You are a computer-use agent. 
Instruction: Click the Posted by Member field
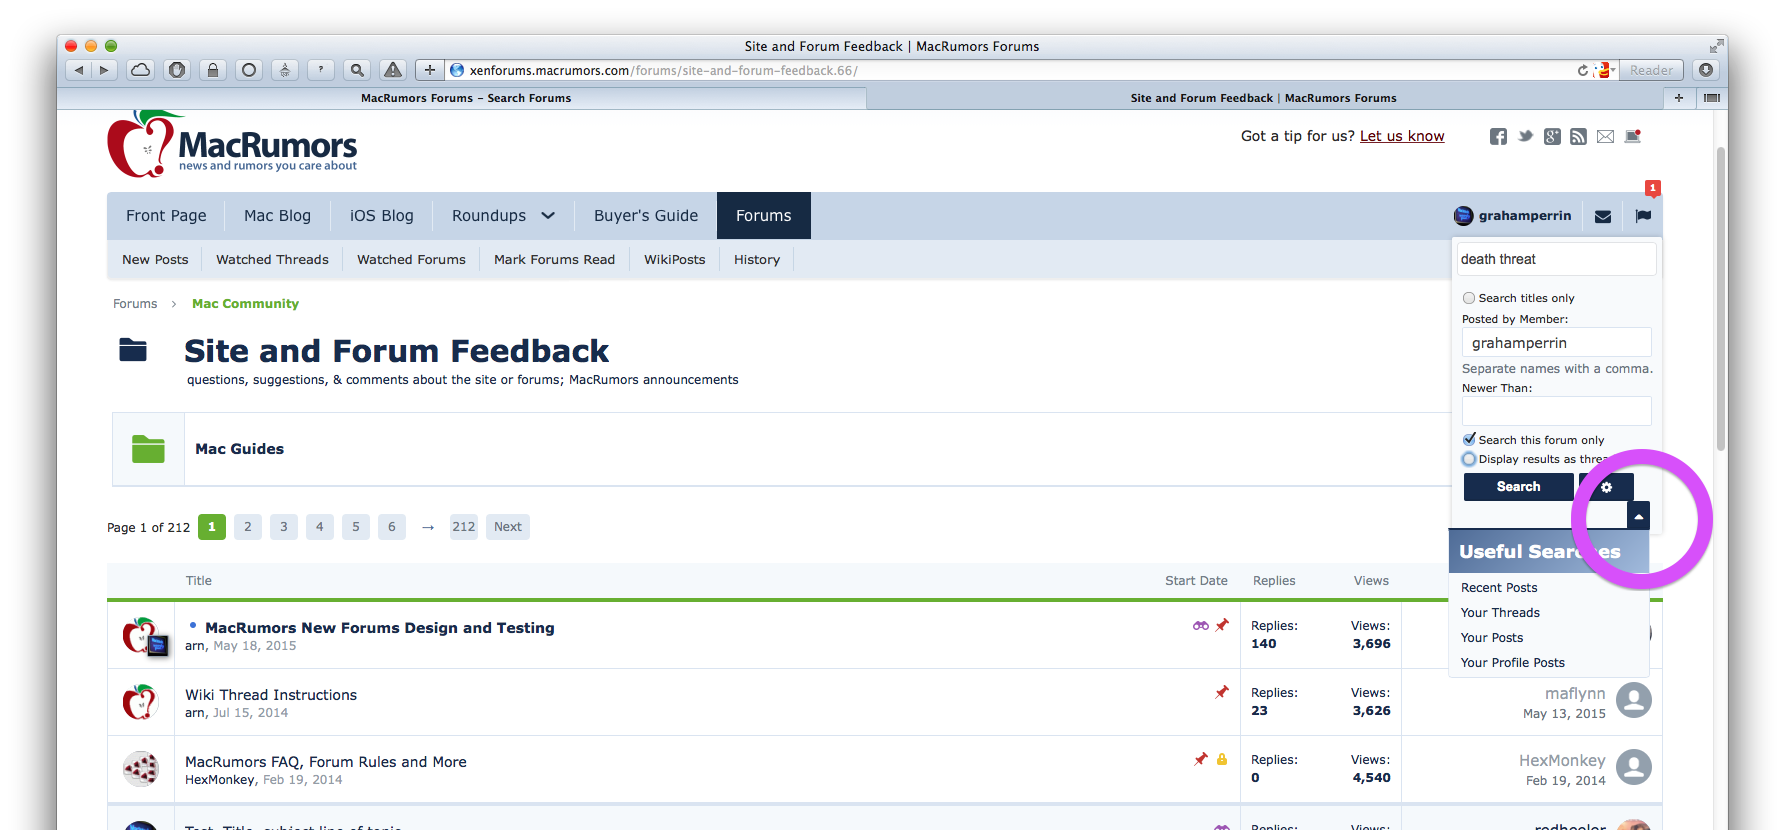click(1556, 343)
